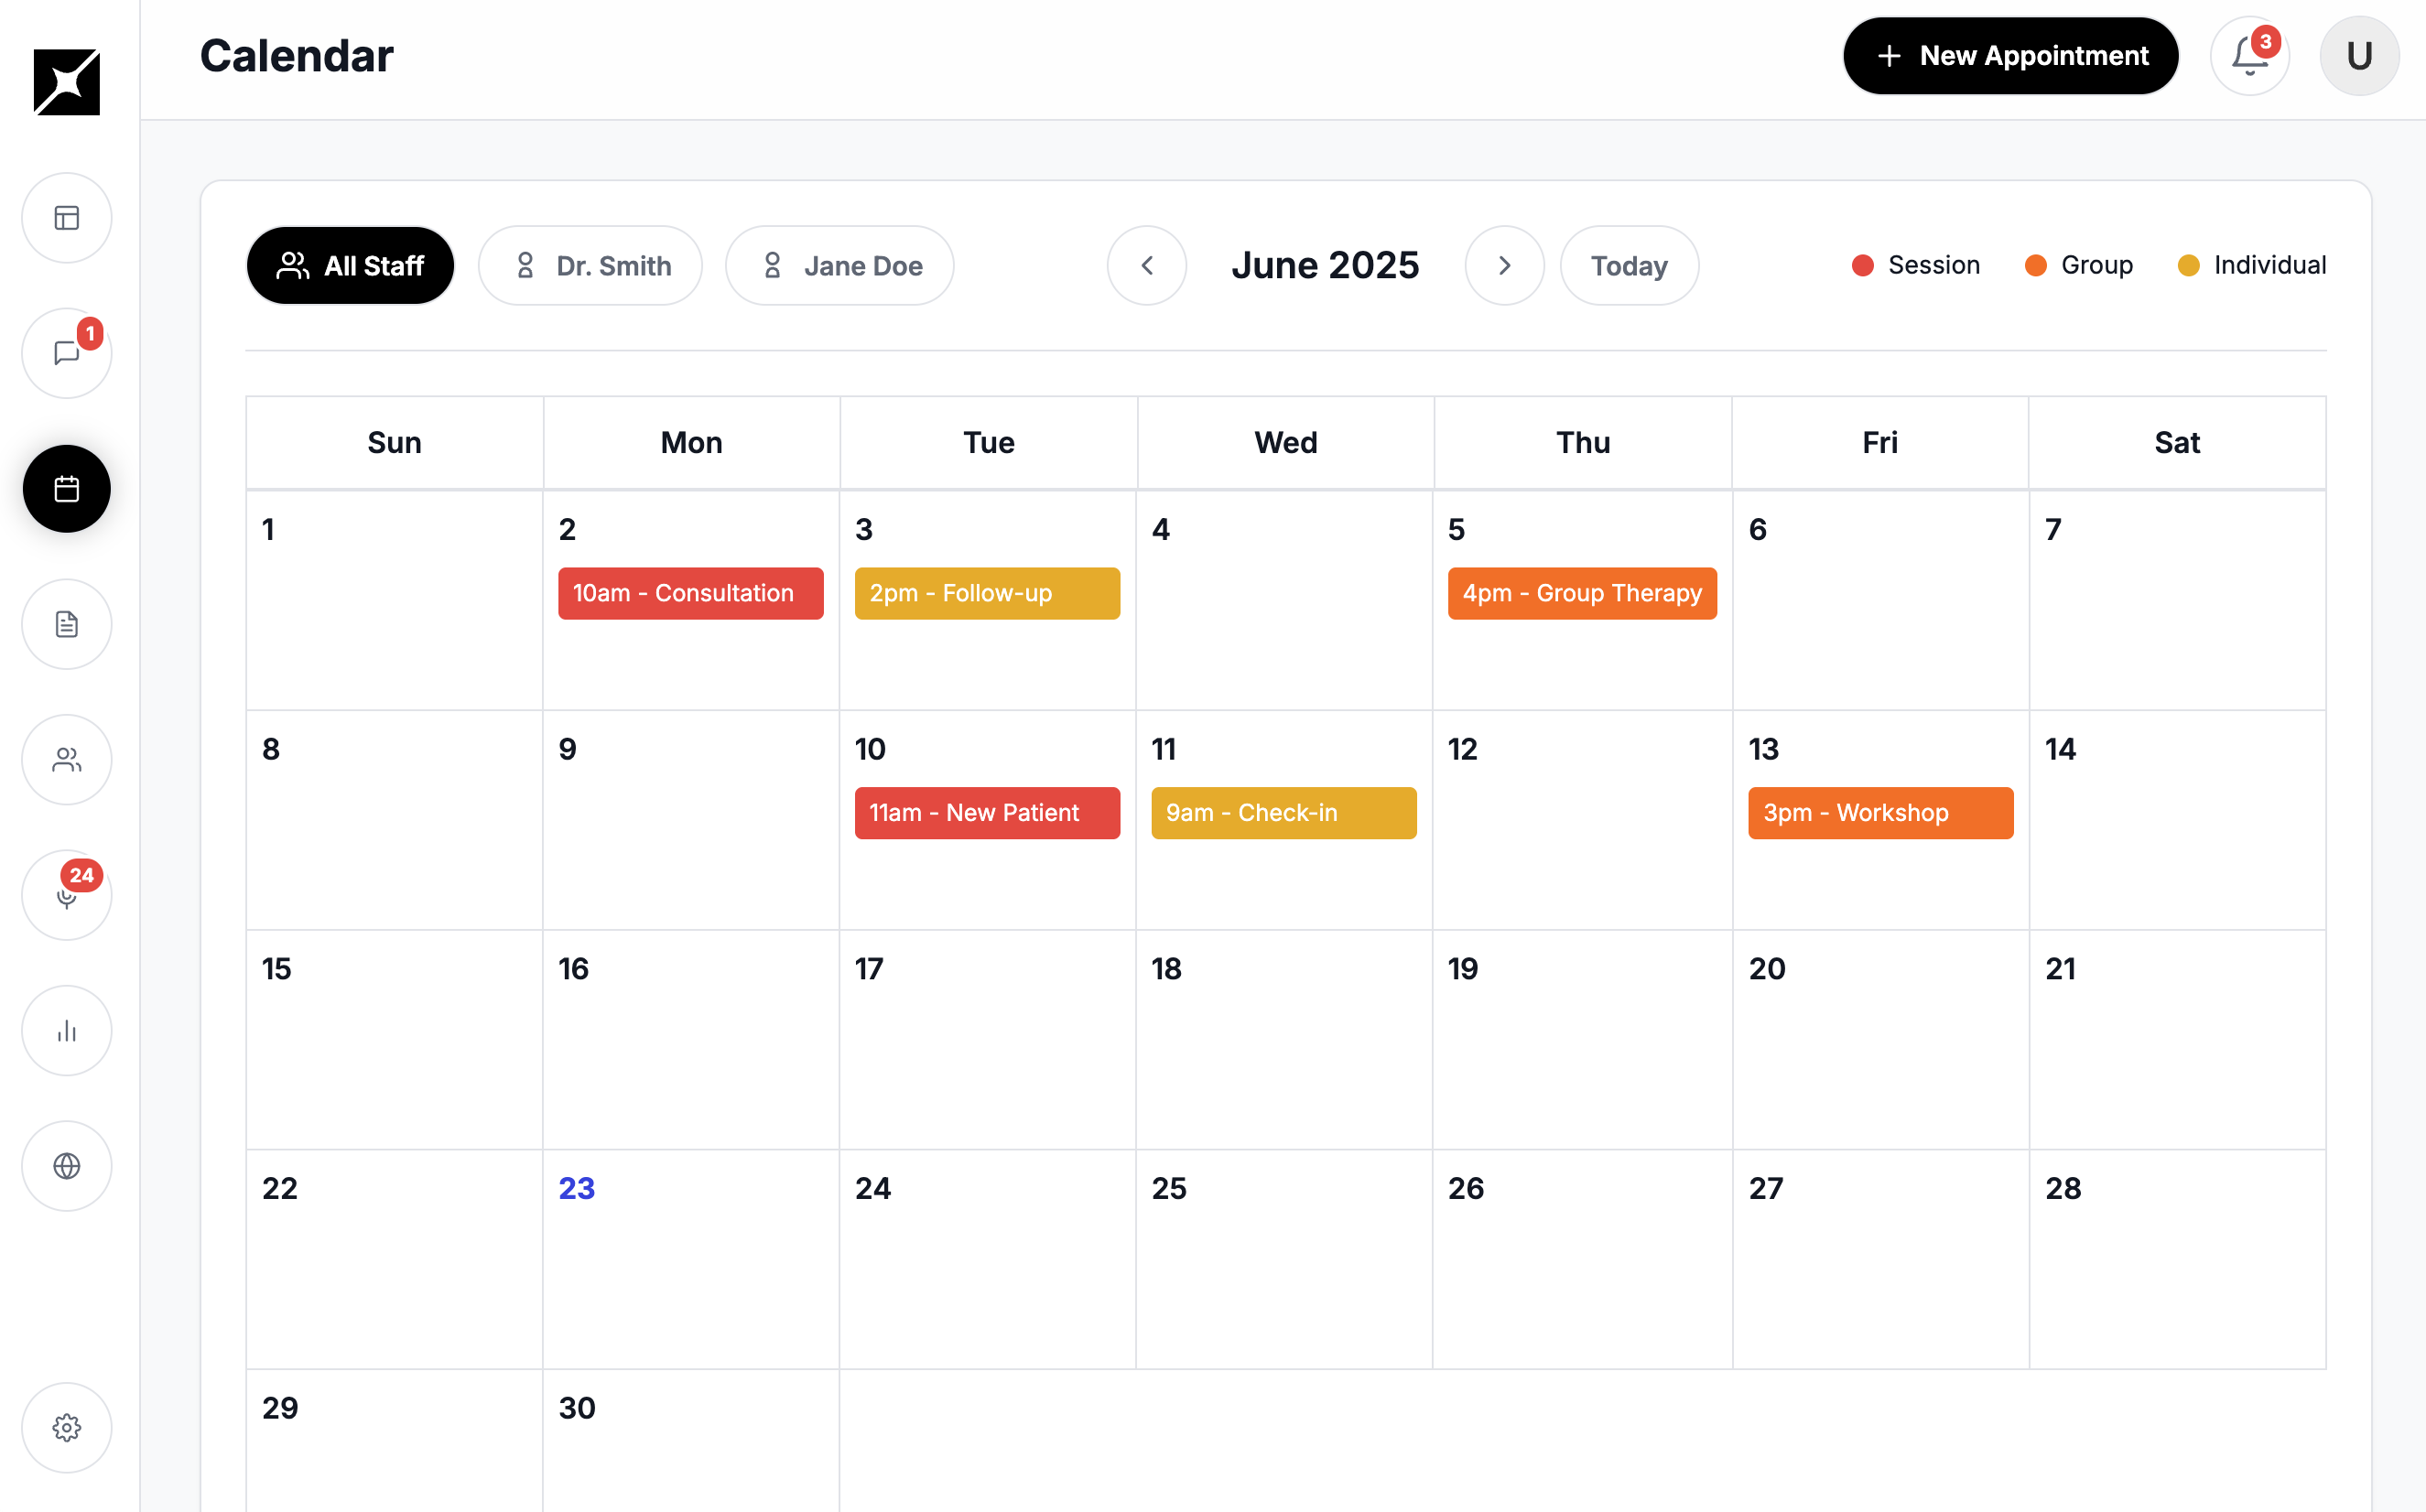Open the patients people icon in sidebar

[66, 760]
